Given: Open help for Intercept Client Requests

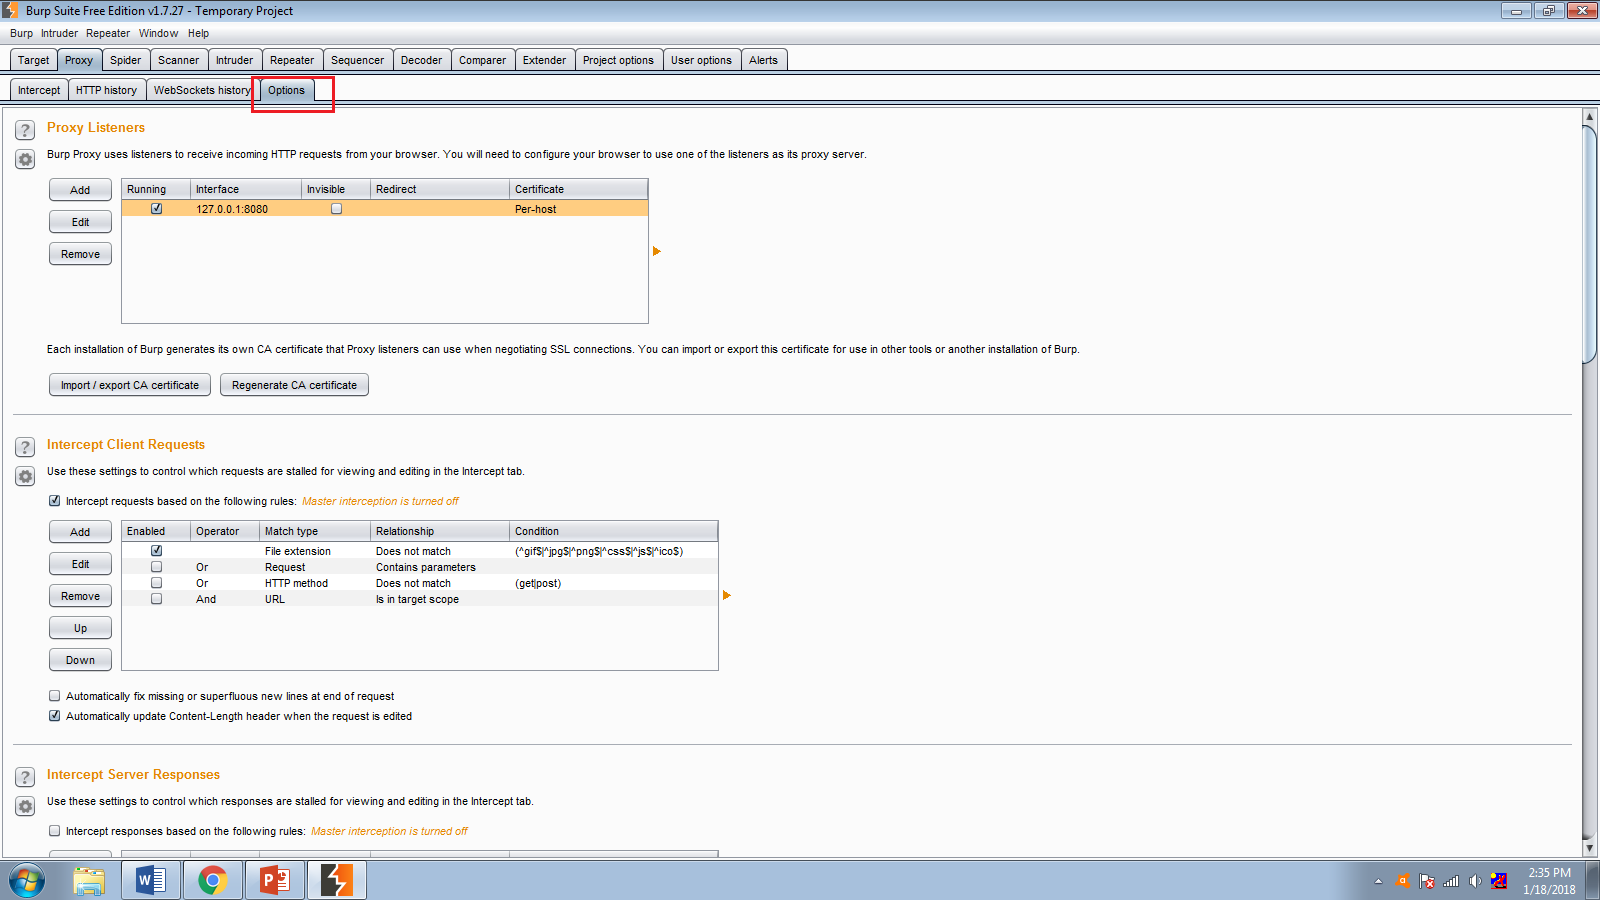Looking at the screenshot, I should click(x=25, y=447).
